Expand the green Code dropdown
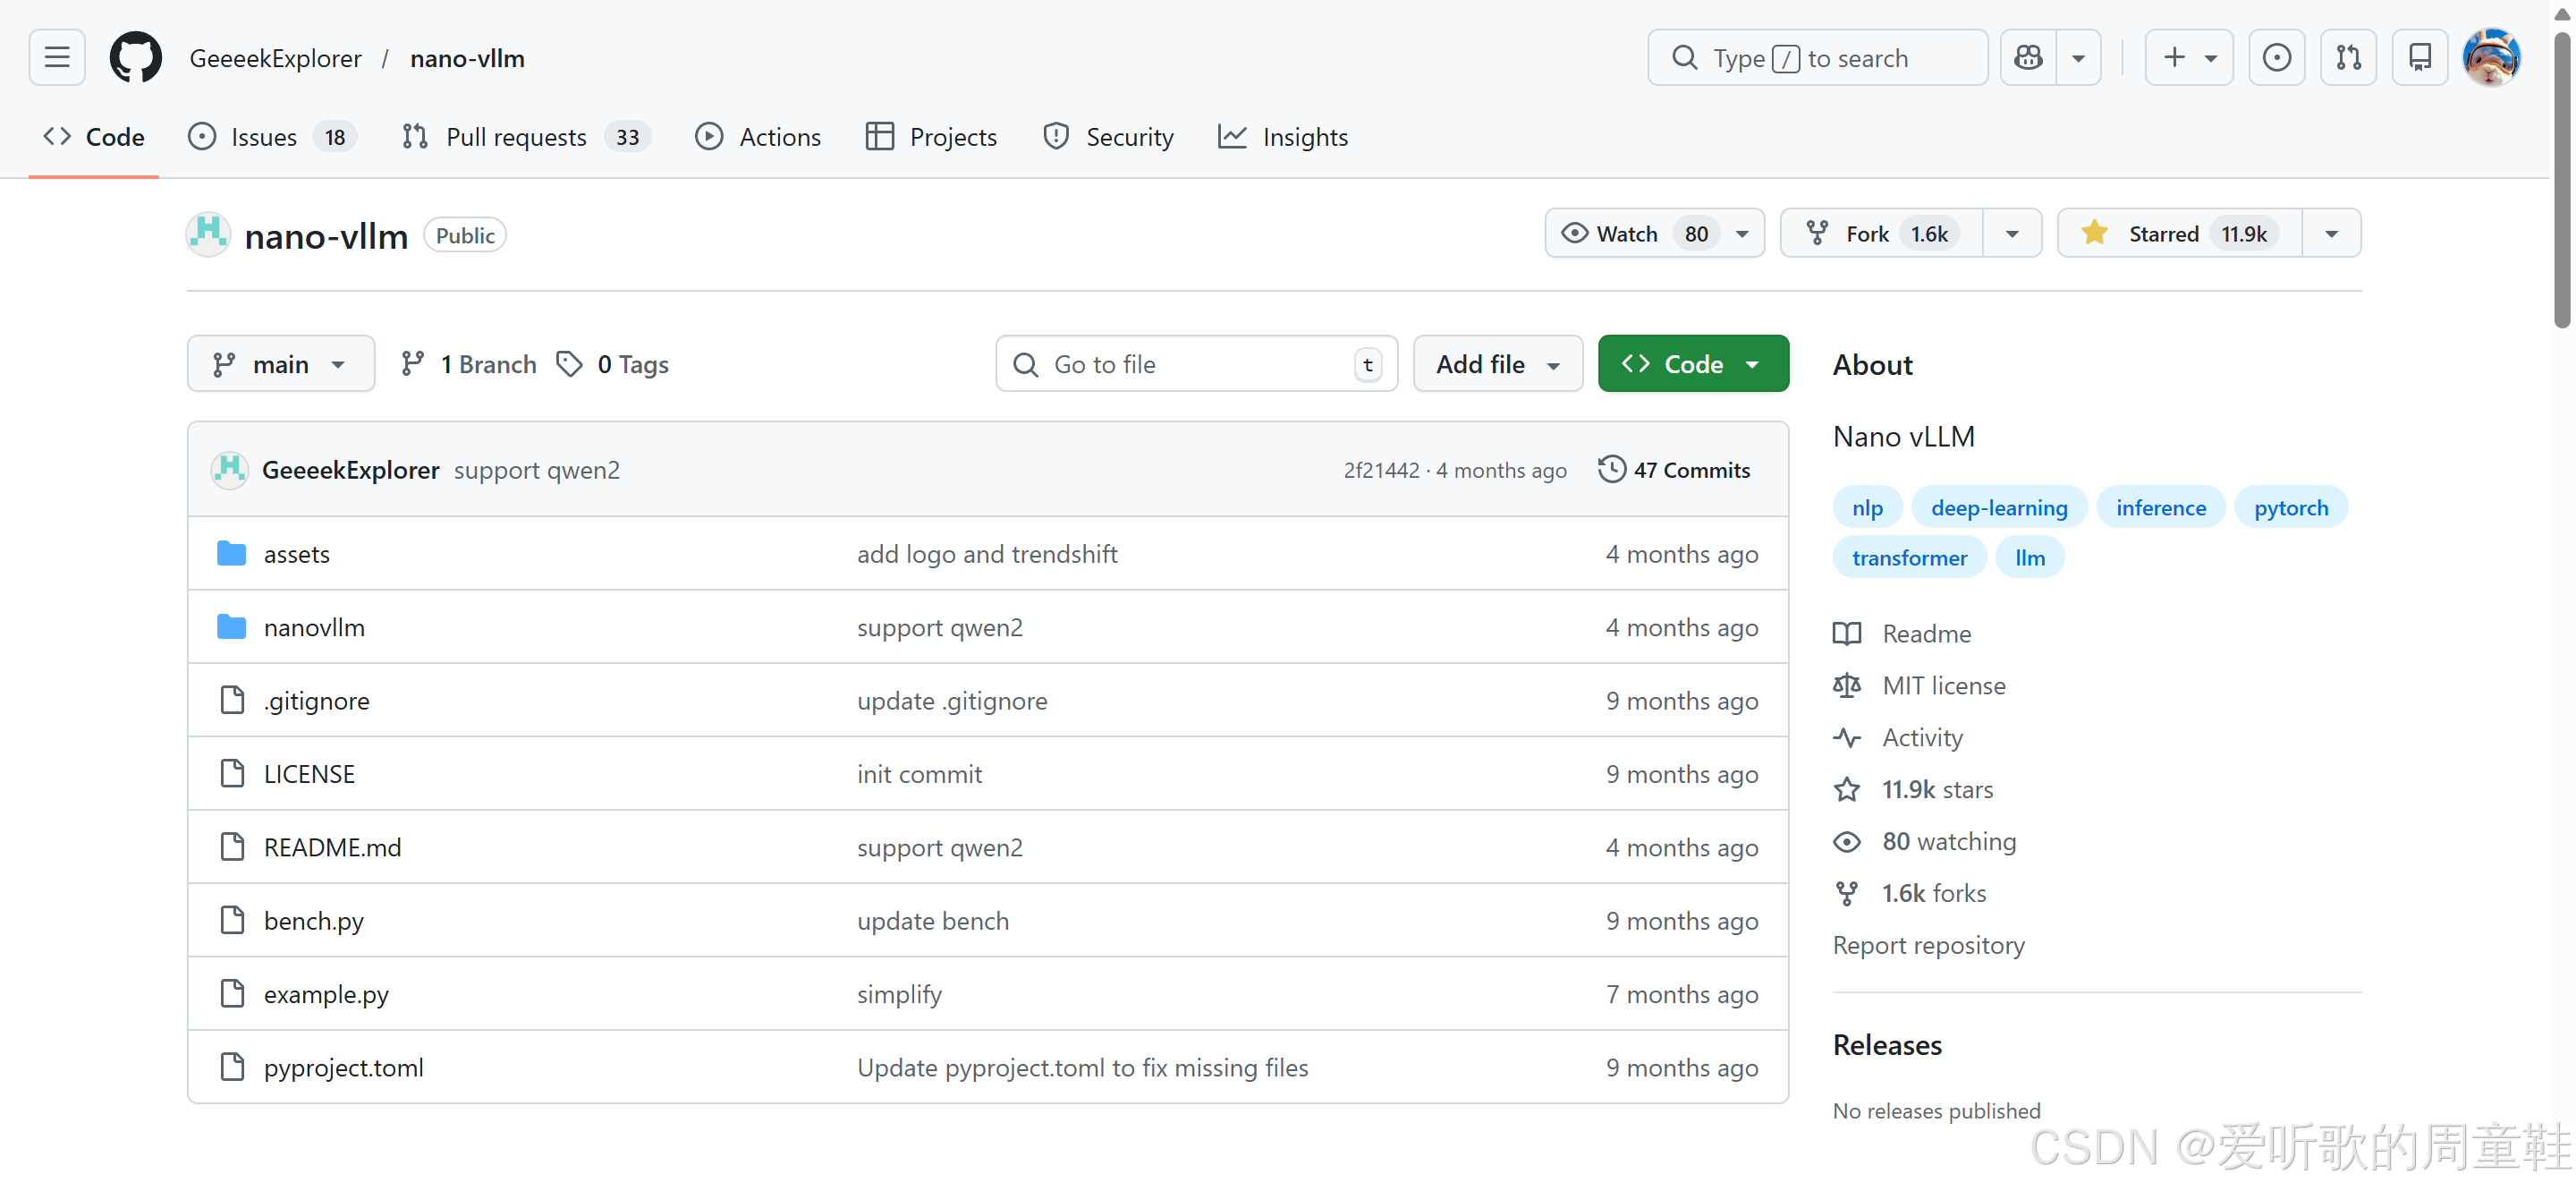This screenshot has height=1191, width=2576. tap(1692, 364)
